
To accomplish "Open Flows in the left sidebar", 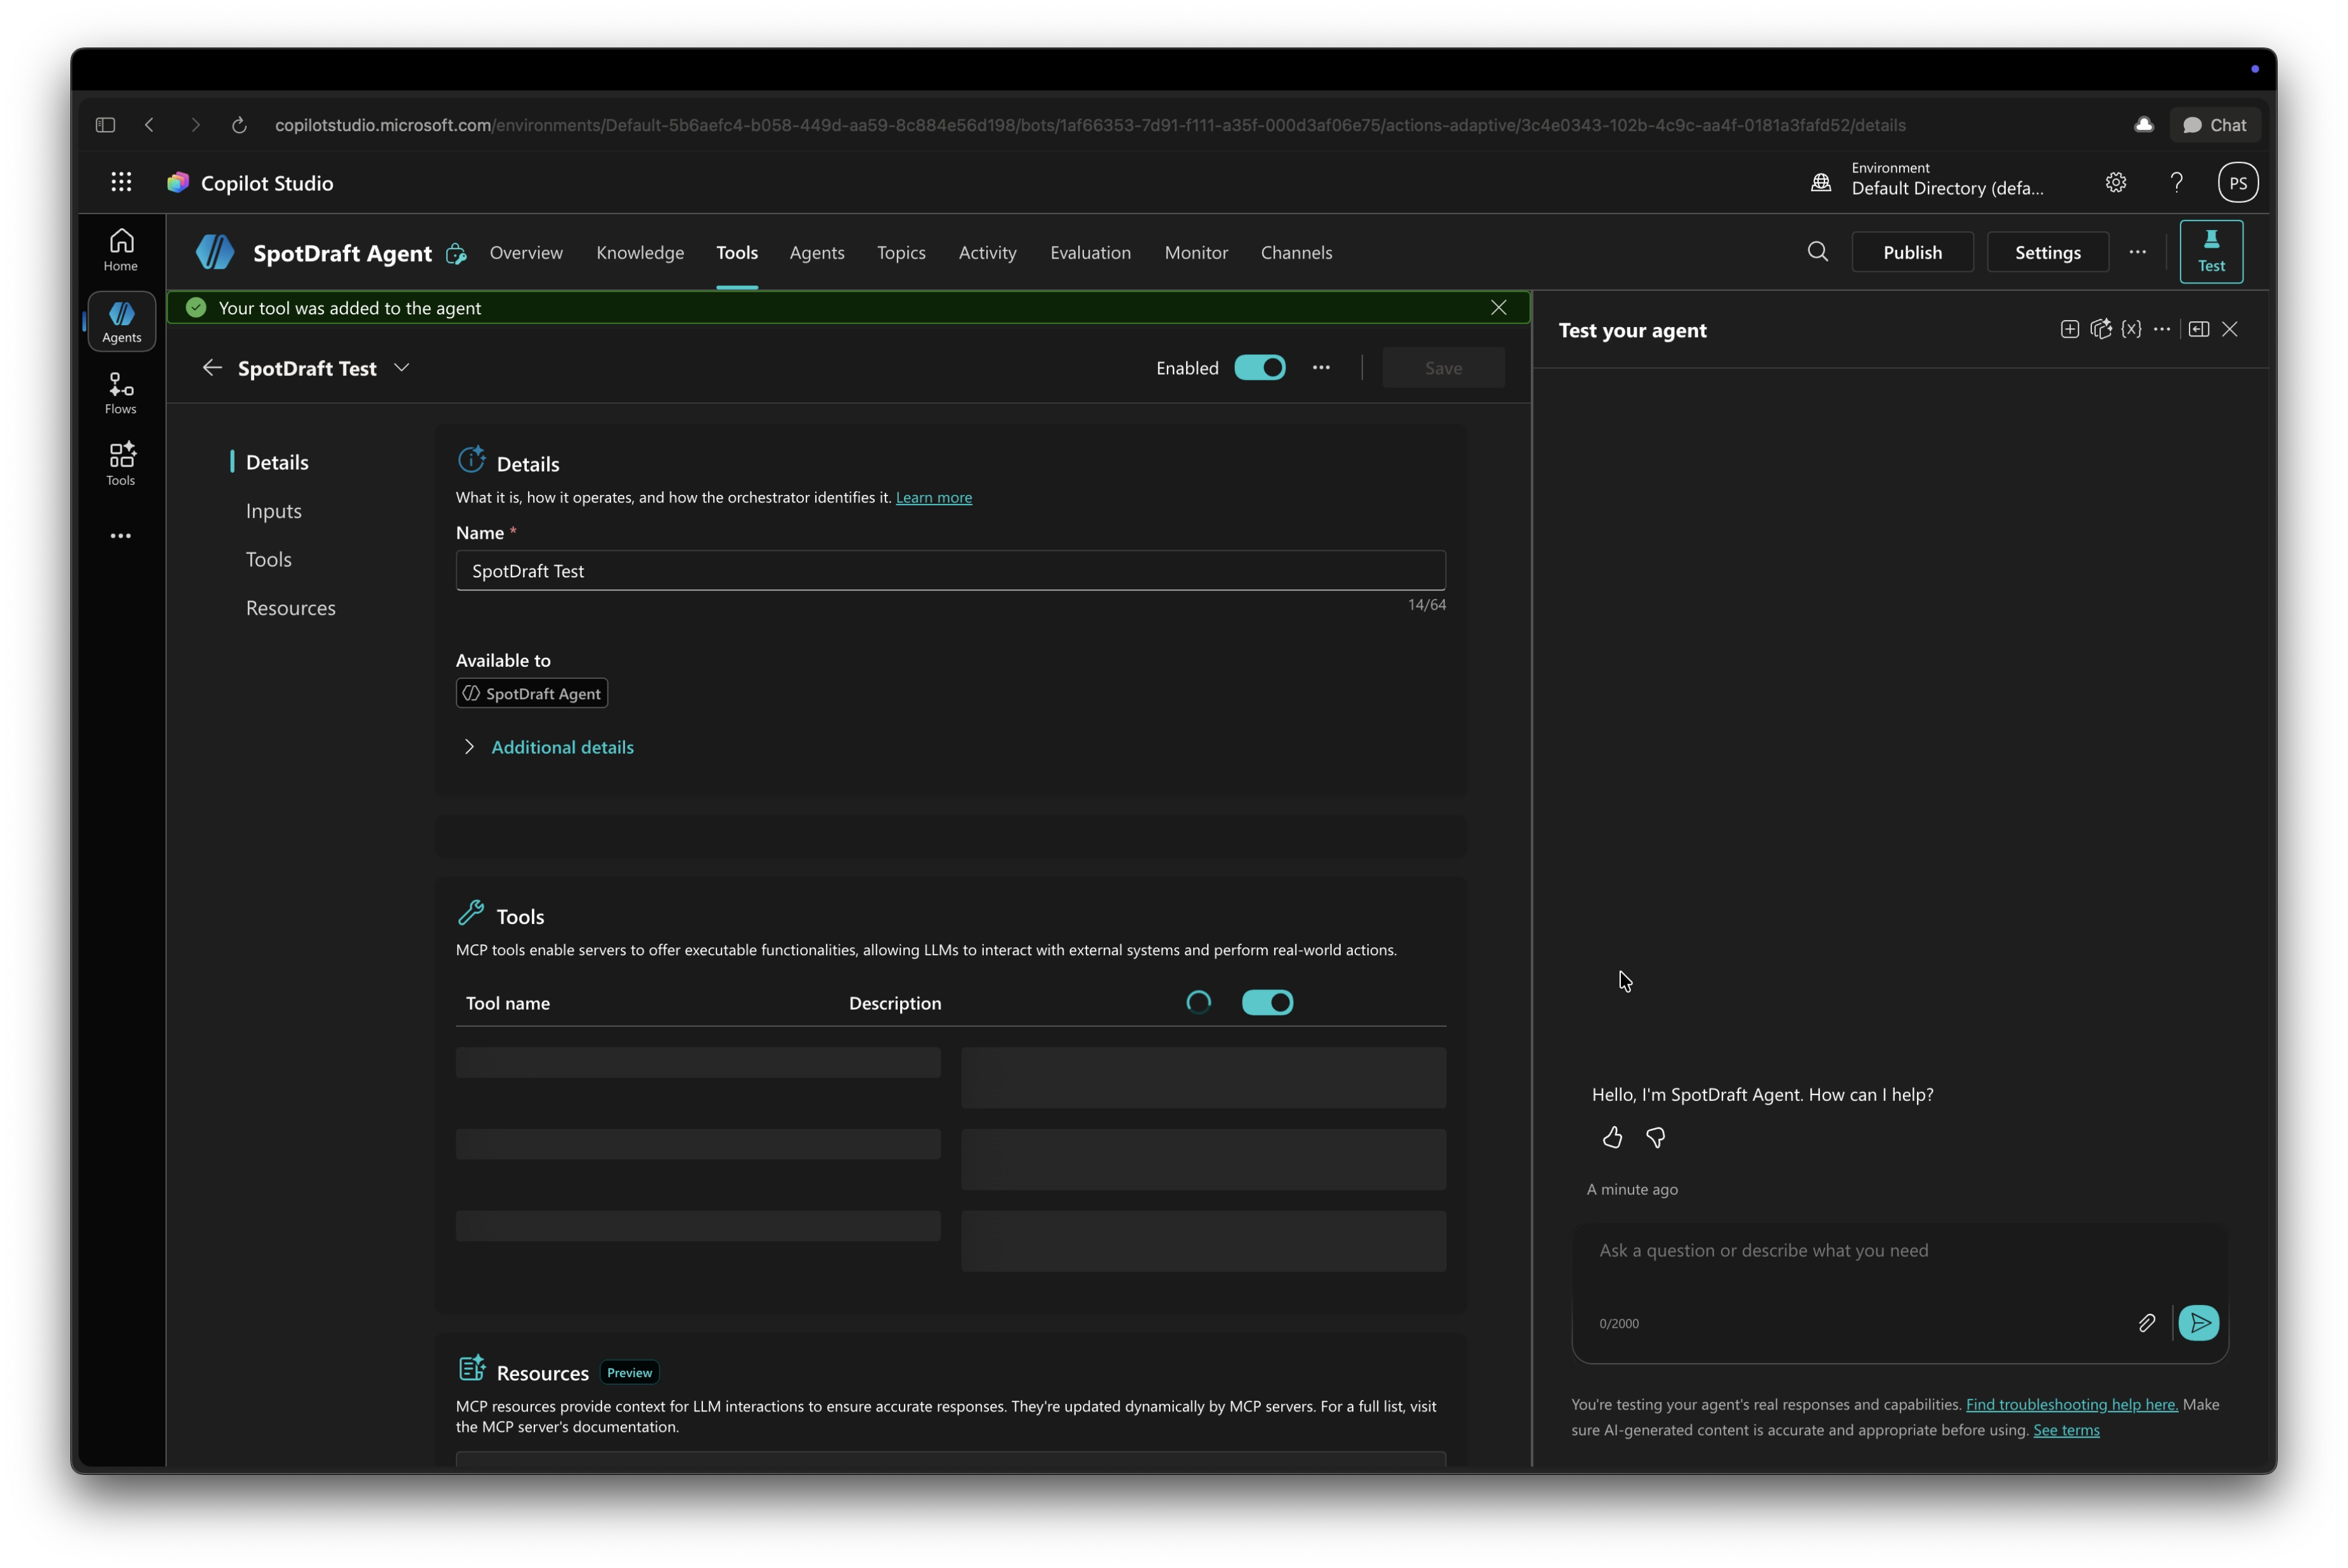I will 121,393.
